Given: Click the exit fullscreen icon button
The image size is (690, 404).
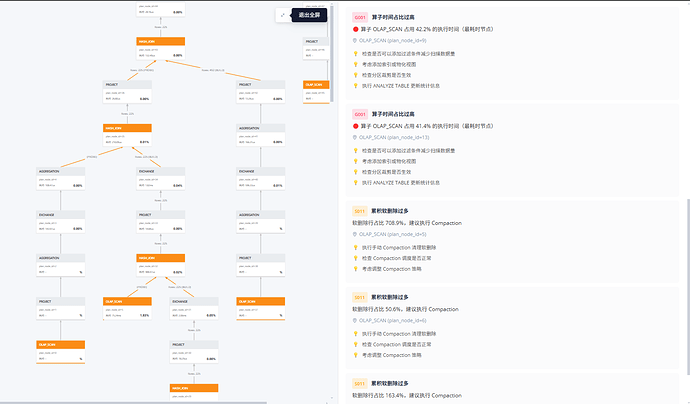Looking at the screenshot, I should coord(283,14).
